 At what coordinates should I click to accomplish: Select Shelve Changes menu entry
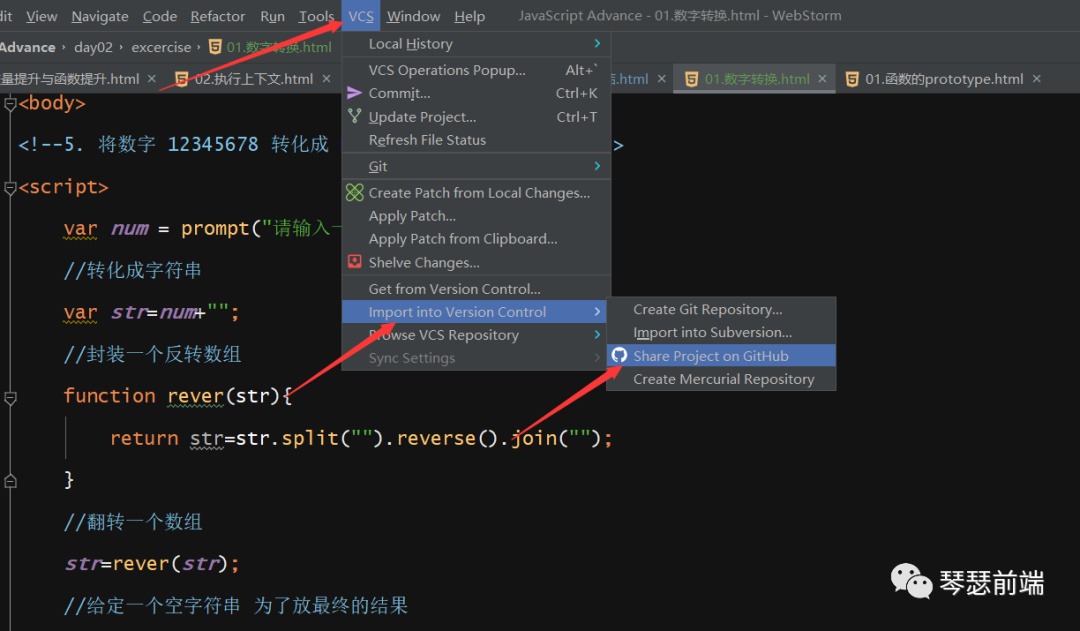click(x=476, y=262)
